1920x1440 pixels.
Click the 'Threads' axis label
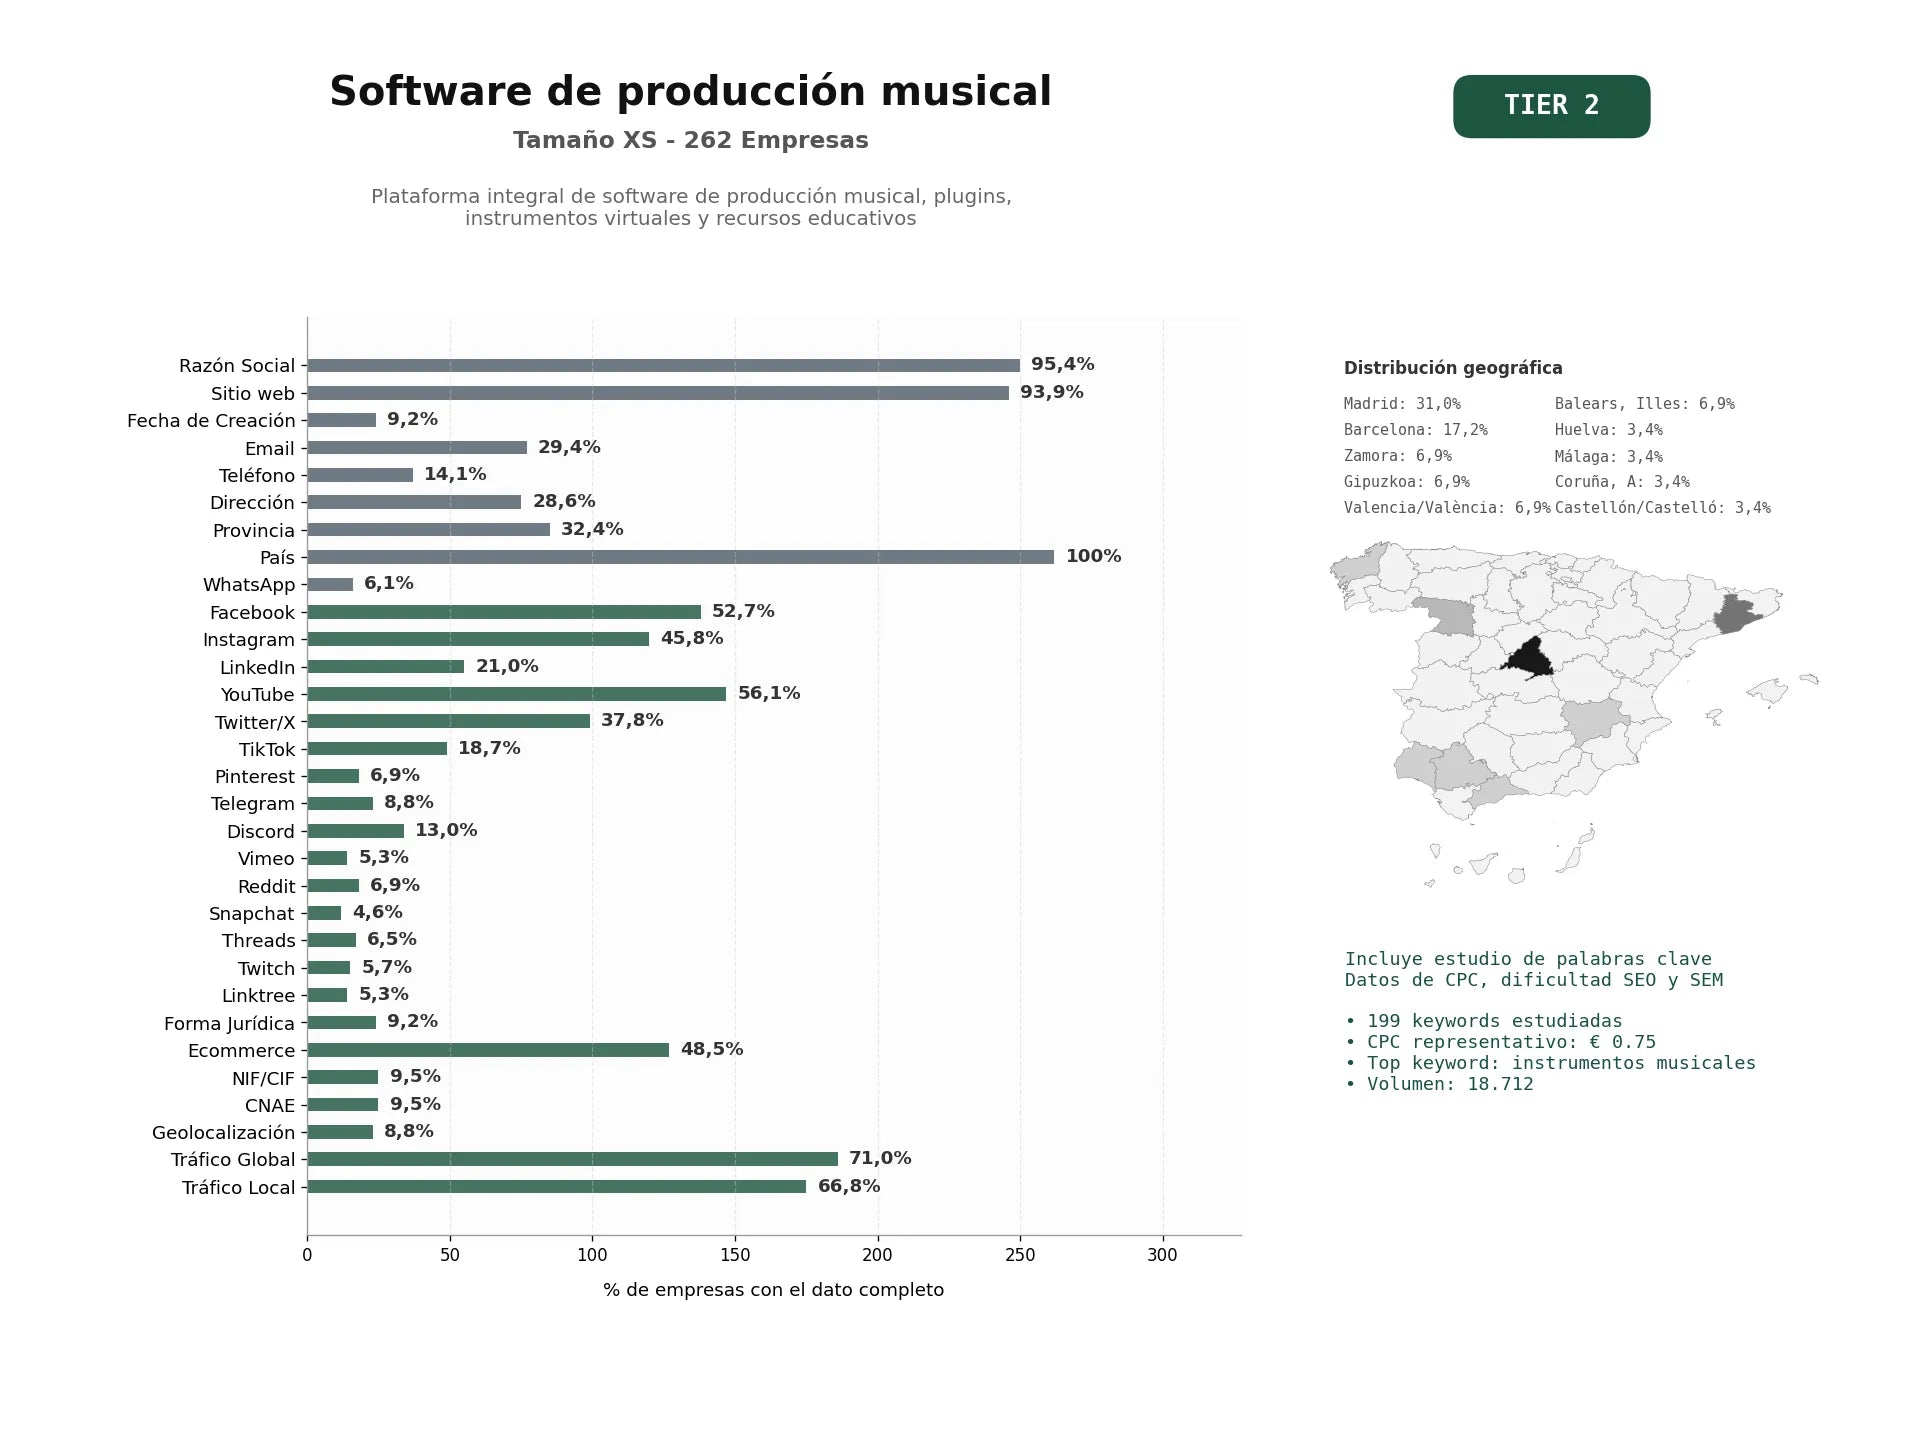259,941
